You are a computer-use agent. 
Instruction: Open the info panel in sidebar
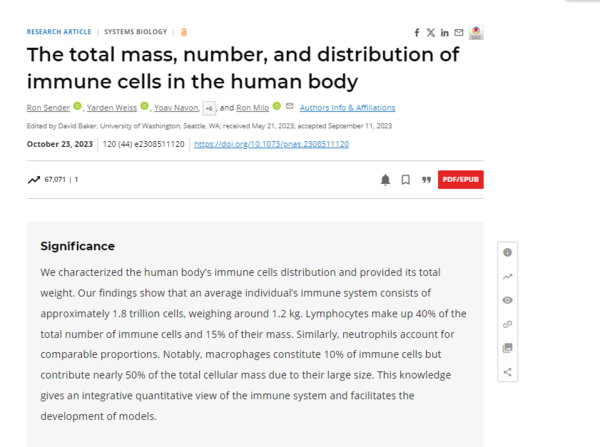508,252
